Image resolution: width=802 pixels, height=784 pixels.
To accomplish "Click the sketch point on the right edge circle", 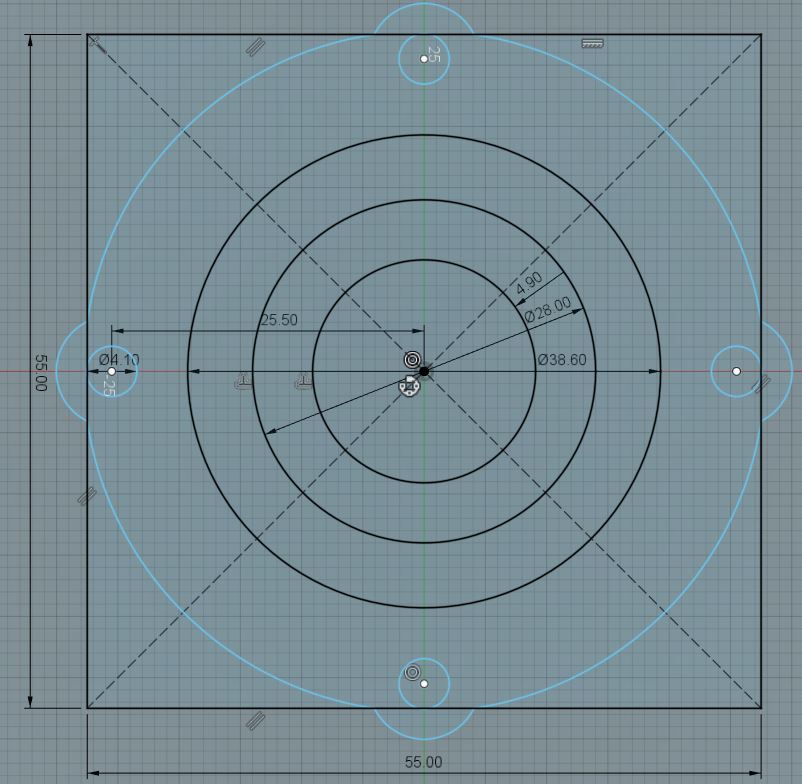I will [x=737, y=370].
